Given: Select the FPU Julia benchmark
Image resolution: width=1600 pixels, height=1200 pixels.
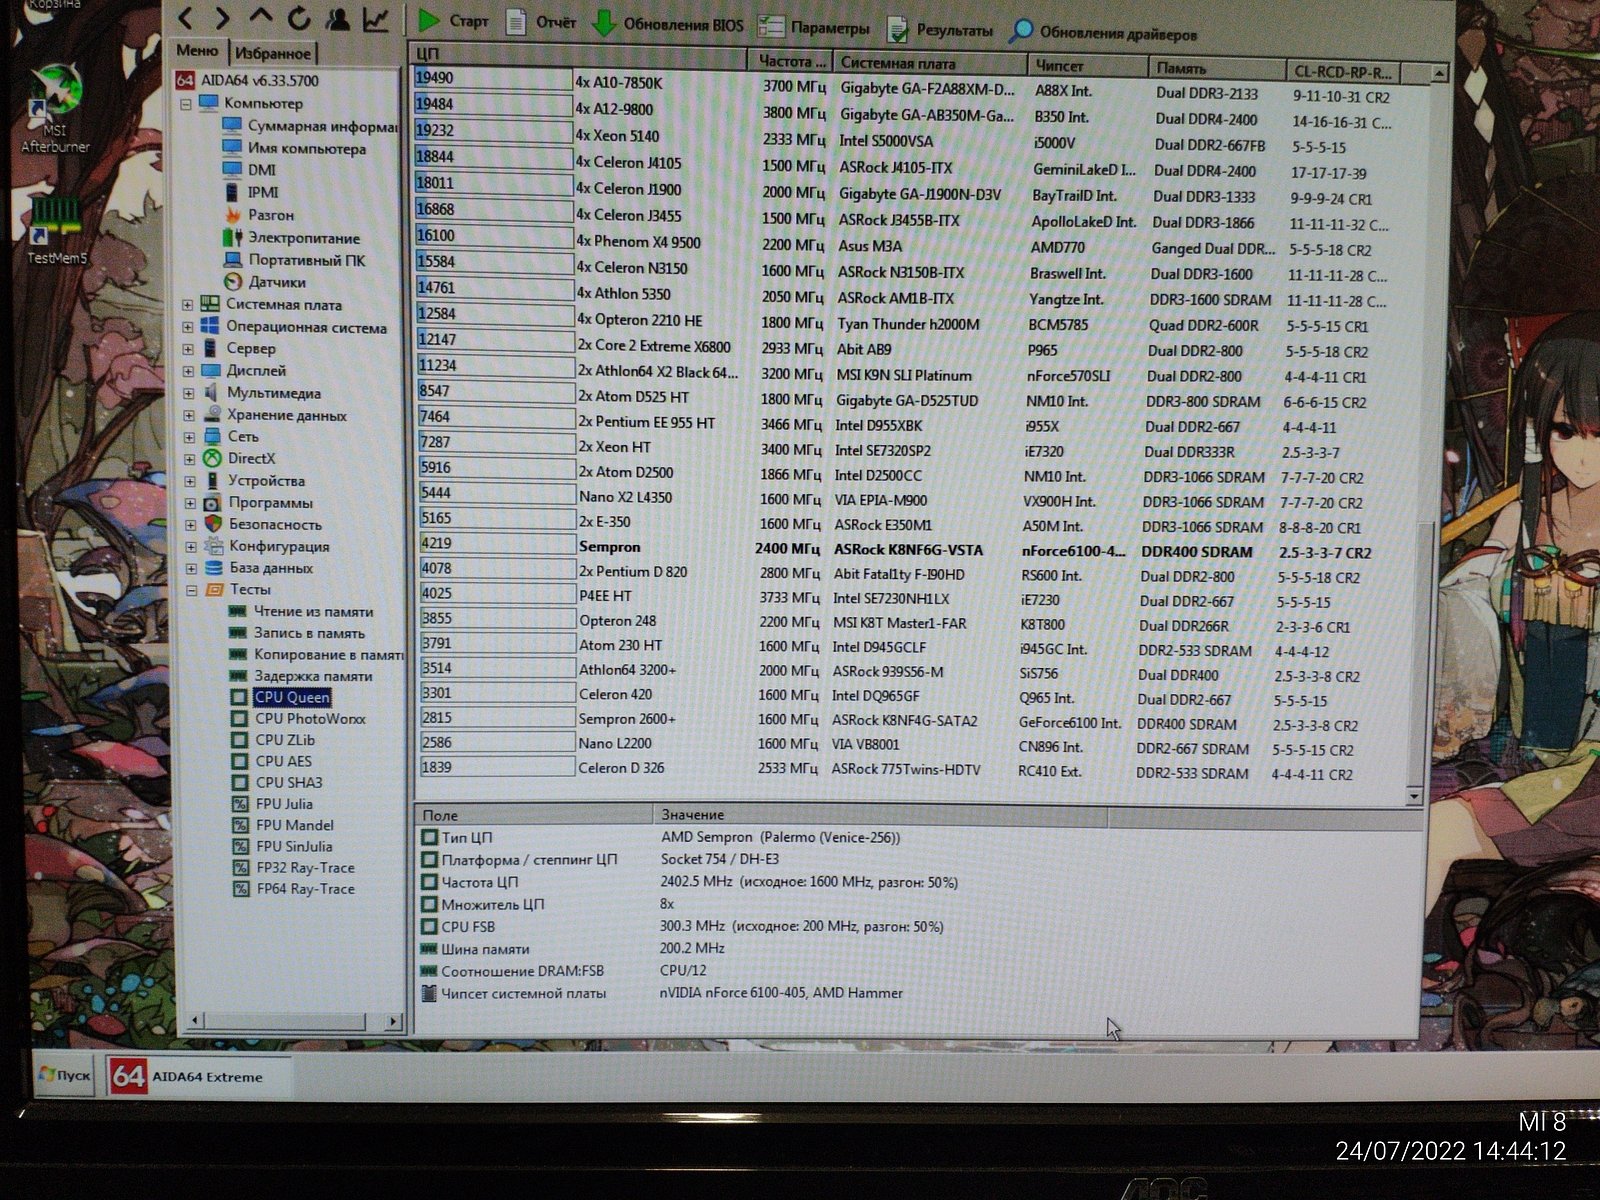Looking at the screenshot, I should pyautogui.click(x=273, y=803).
